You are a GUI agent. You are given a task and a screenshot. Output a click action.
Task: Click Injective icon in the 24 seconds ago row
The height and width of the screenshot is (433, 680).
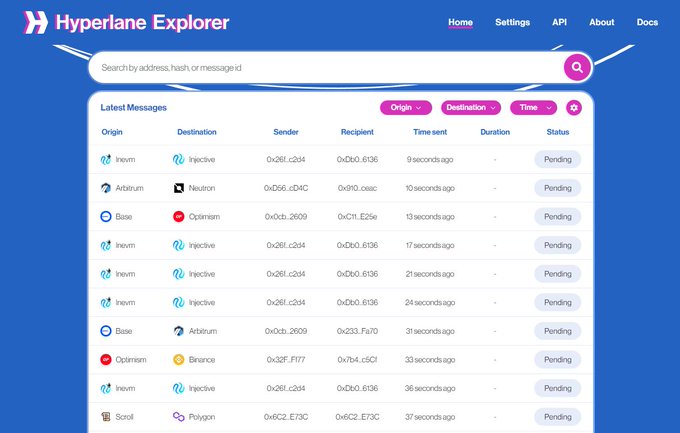click(179, 302)
